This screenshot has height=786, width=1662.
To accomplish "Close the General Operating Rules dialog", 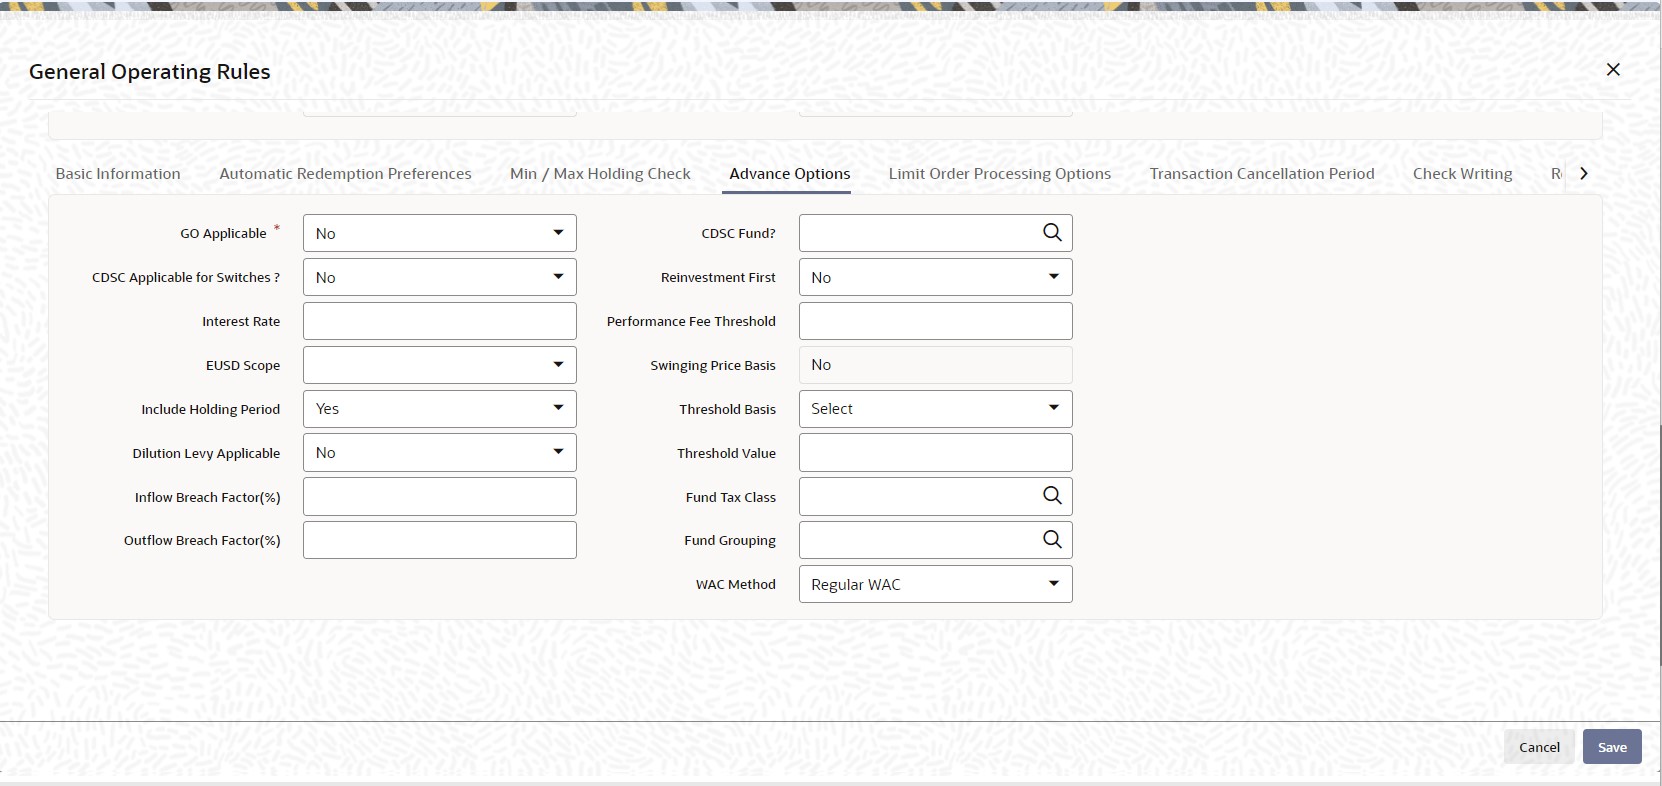I will point(1613,70).
